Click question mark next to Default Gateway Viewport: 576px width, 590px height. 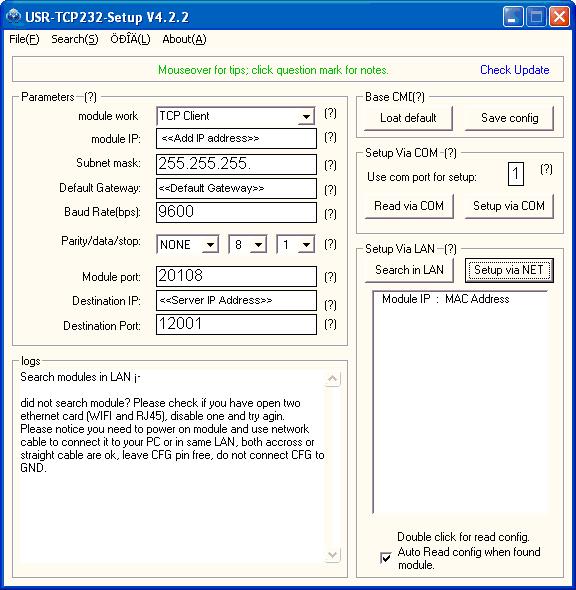330,190
